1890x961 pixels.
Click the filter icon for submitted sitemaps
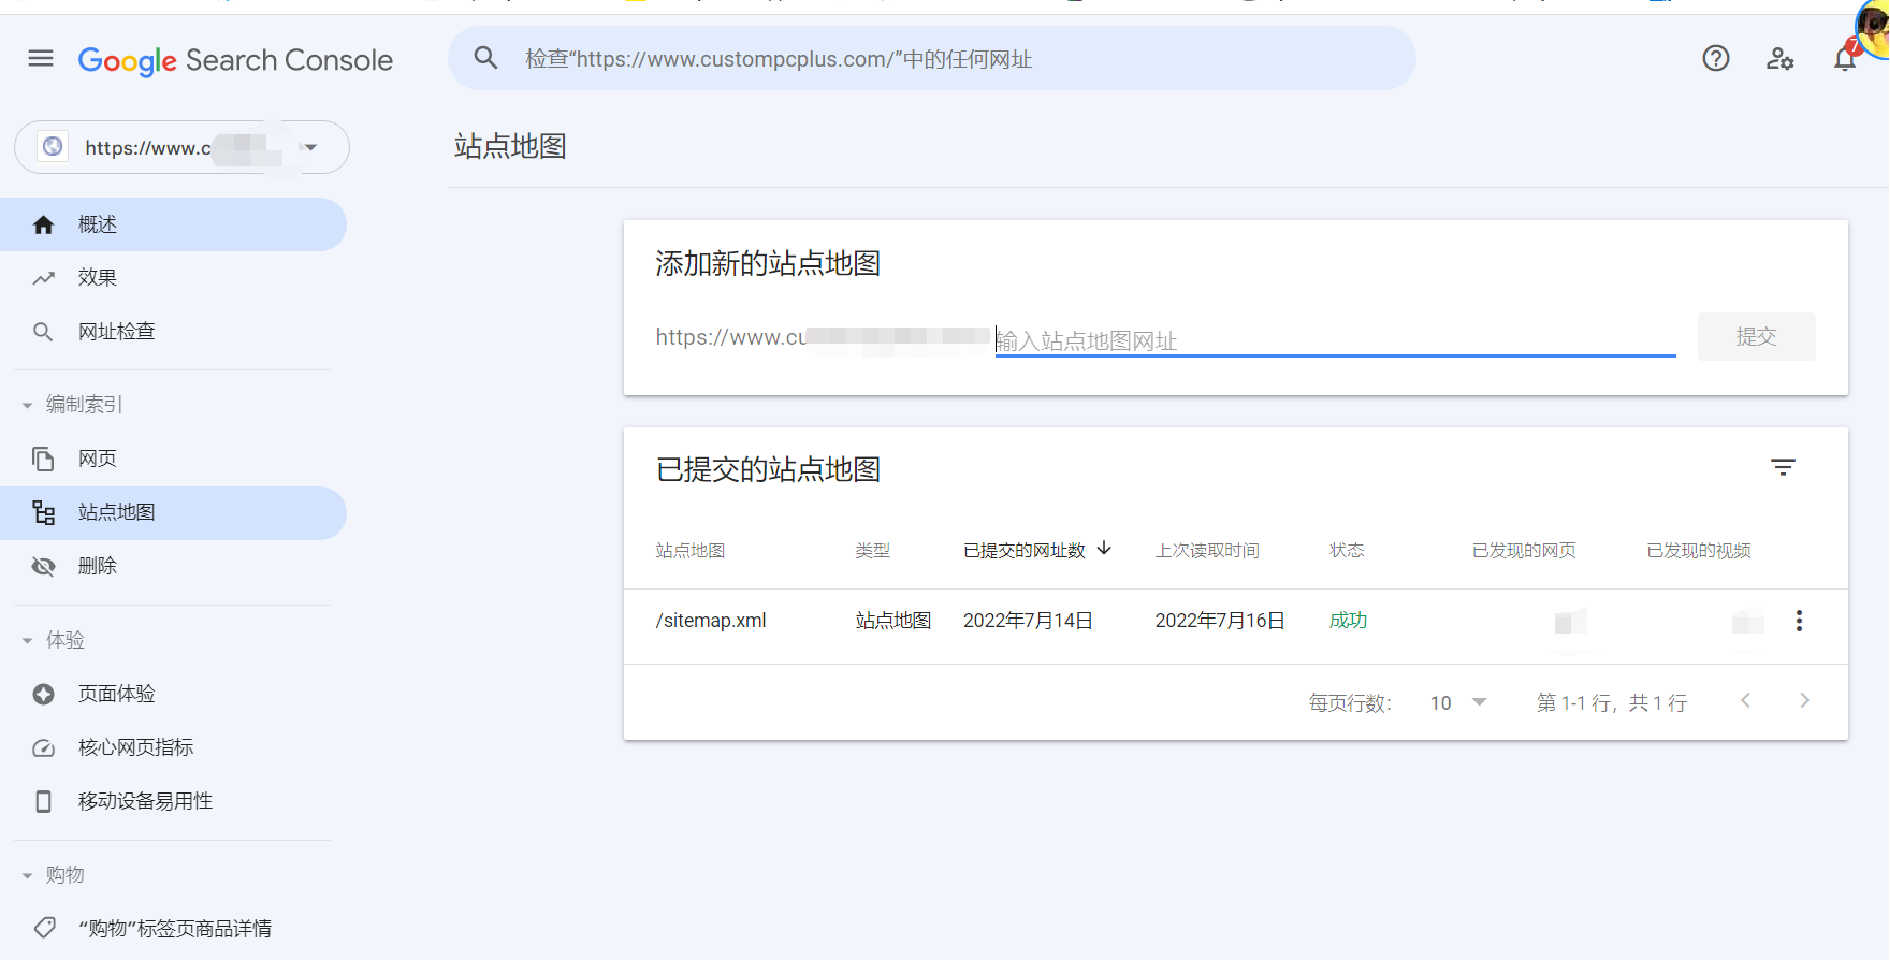point(1782,468)
